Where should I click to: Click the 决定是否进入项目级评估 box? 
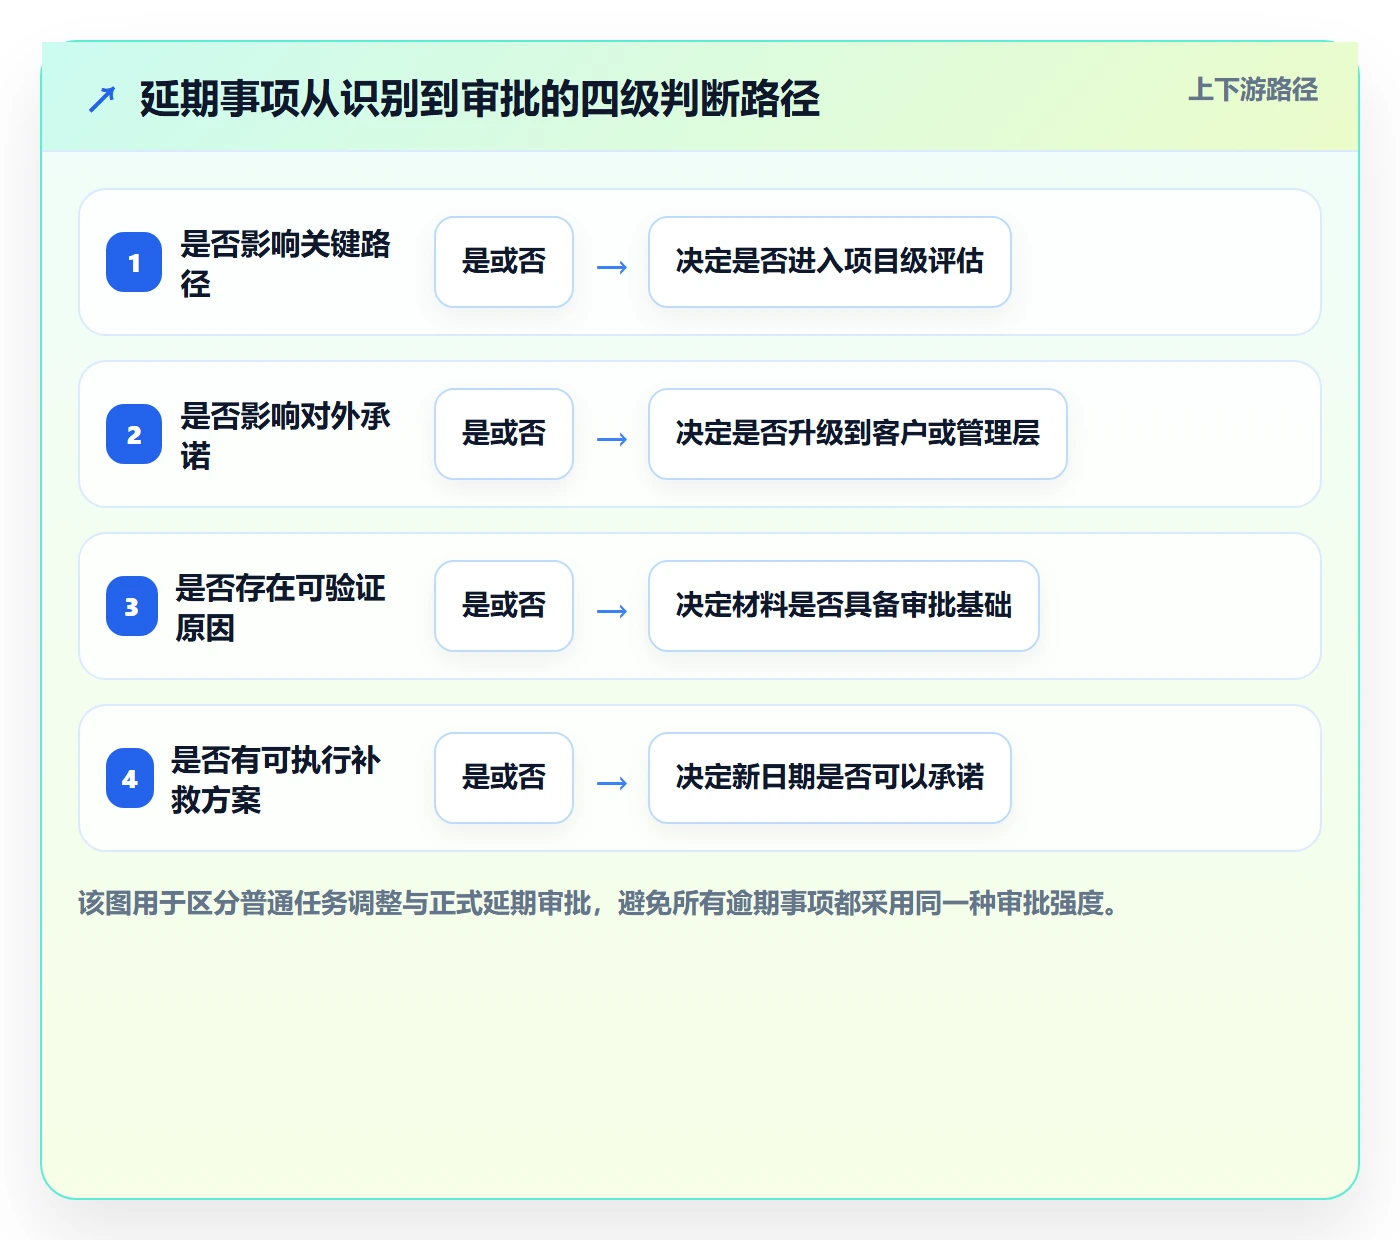(x=830, y=262)
